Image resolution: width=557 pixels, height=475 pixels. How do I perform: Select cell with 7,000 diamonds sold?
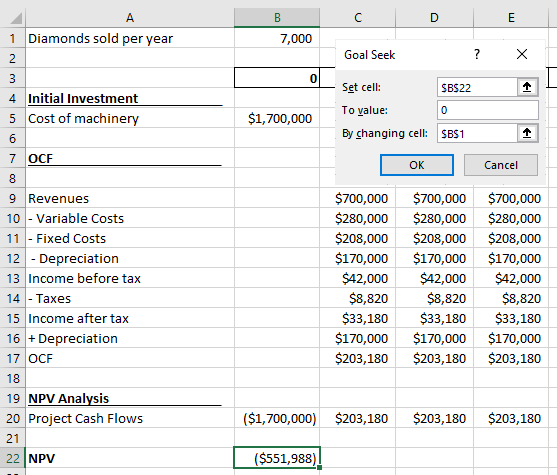click(277, 38)
